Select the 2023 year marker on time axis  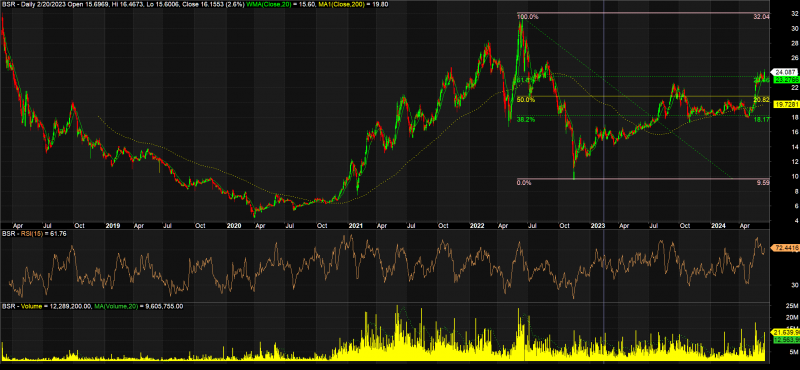point(597,225)
